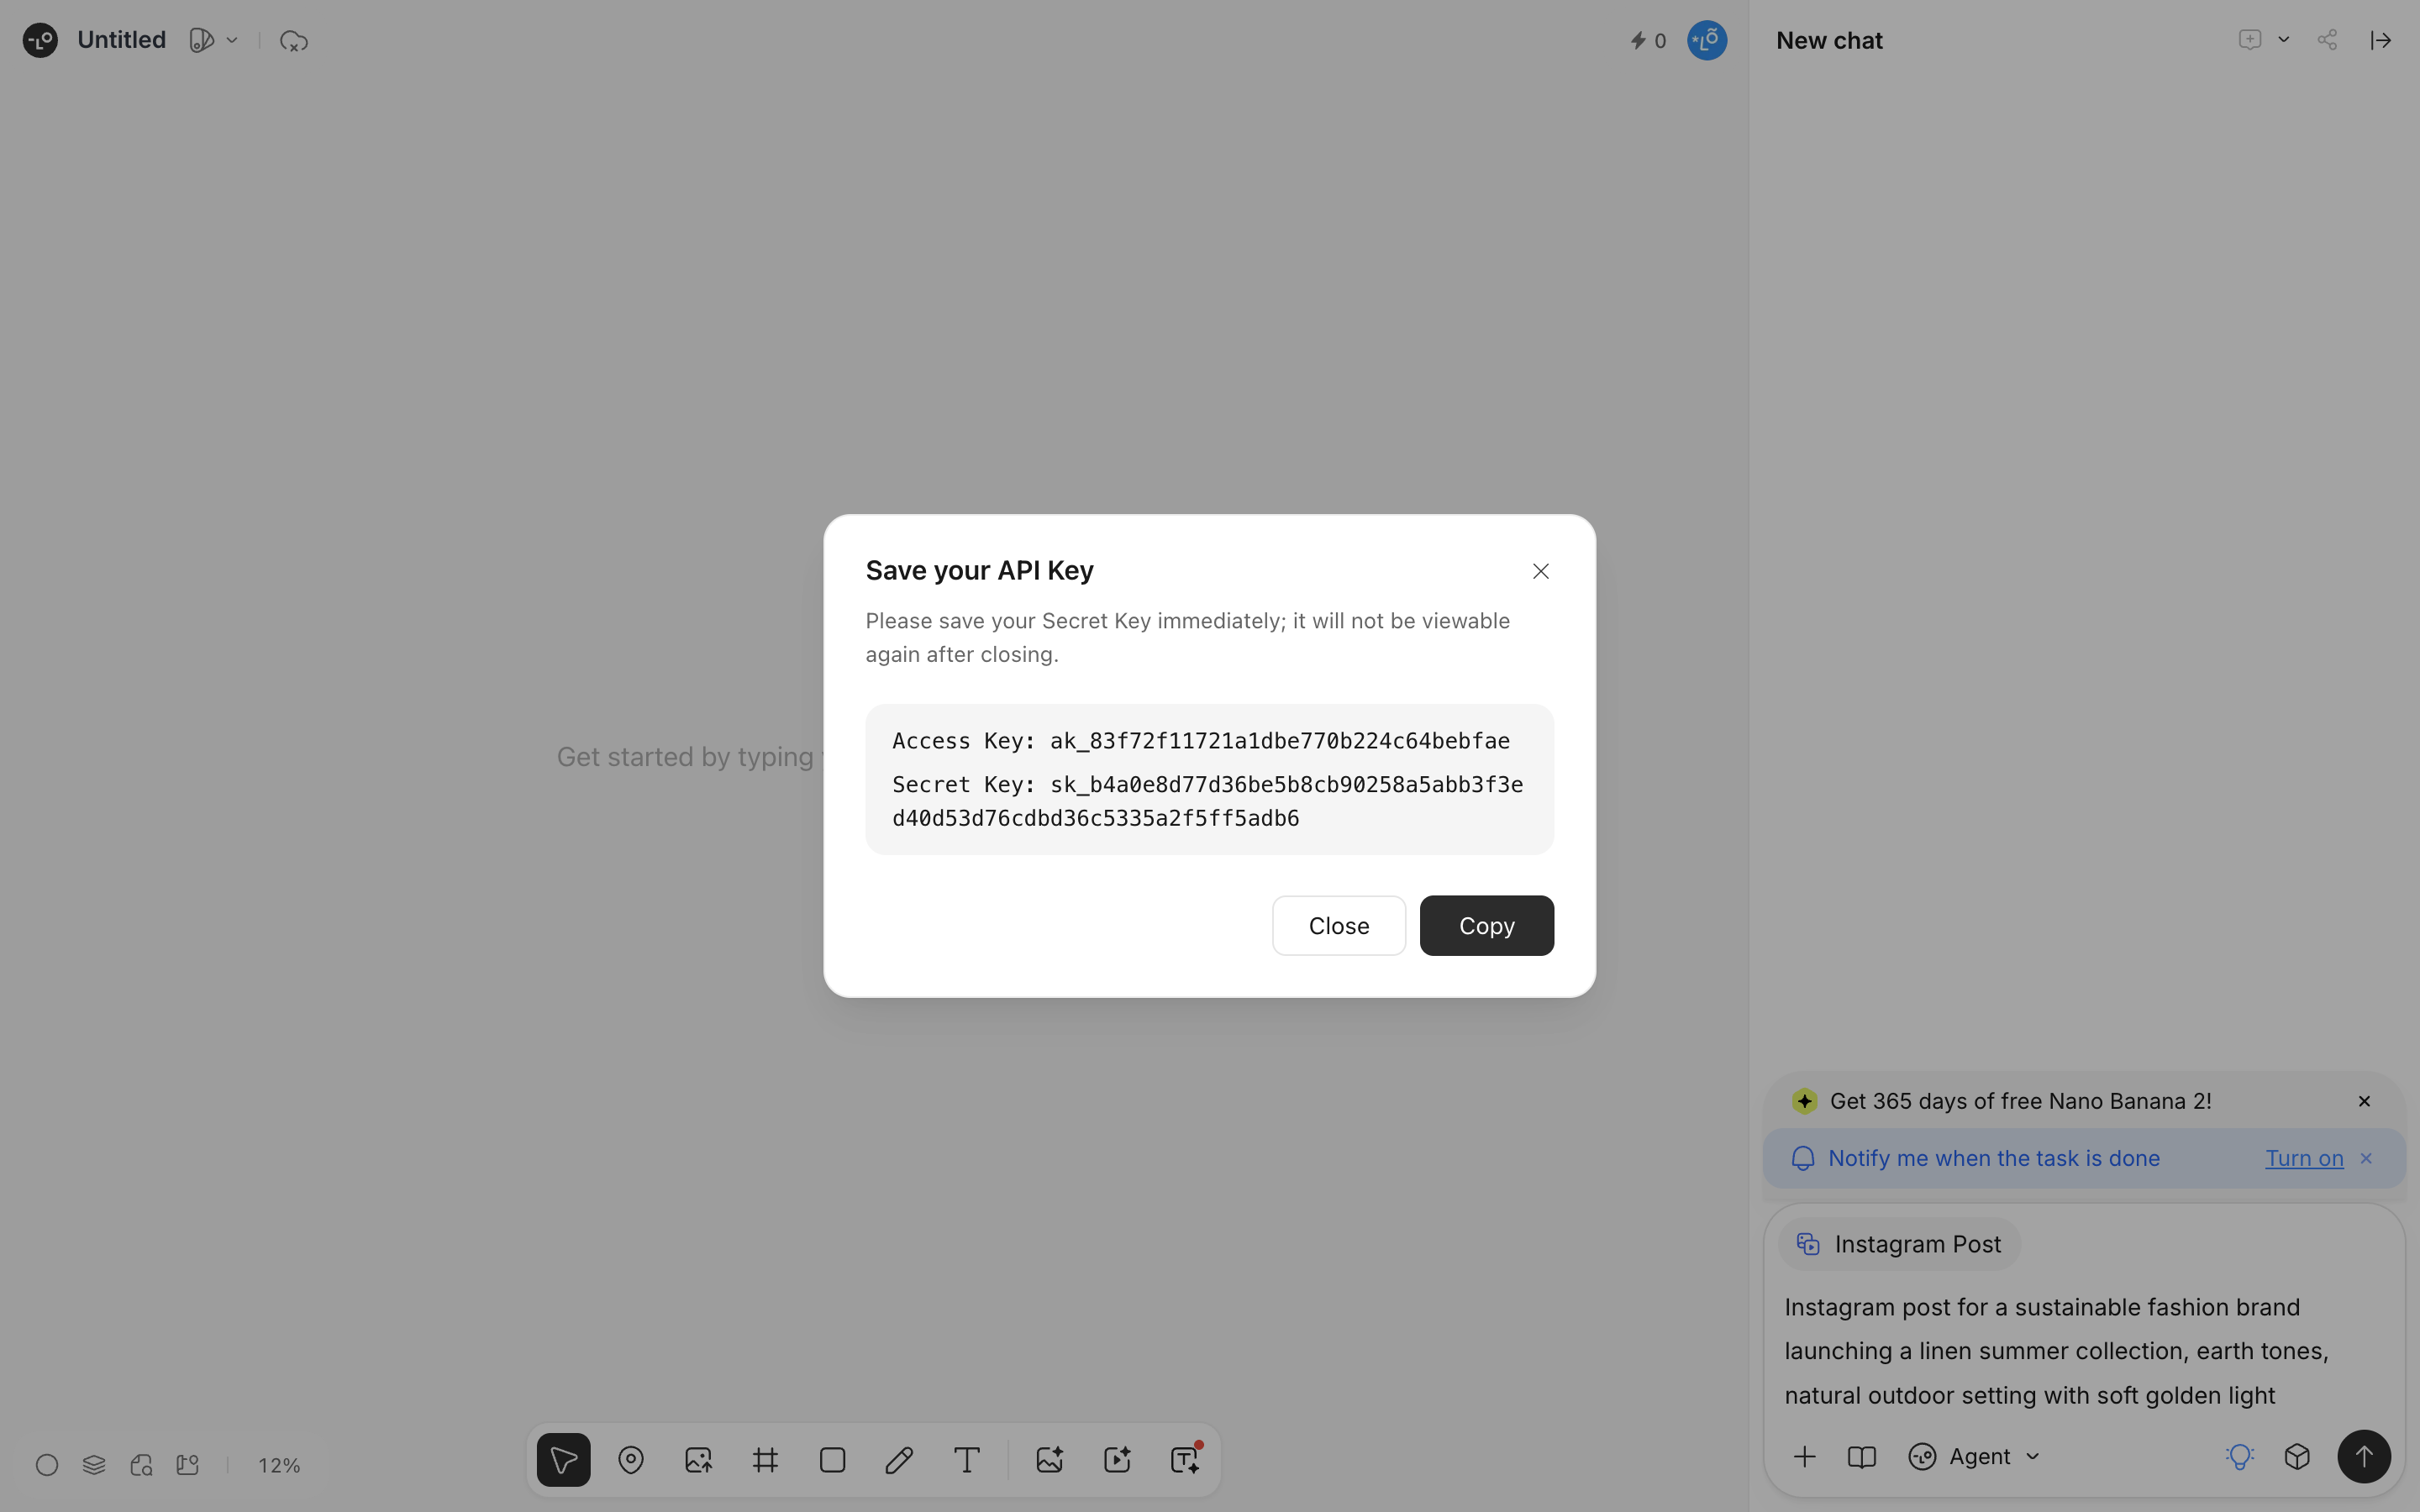Image resolution: width=2420 pixels, height=1512 pixels.
Task: Dismiss dialog with the X icon
Action: point(1540,571)
